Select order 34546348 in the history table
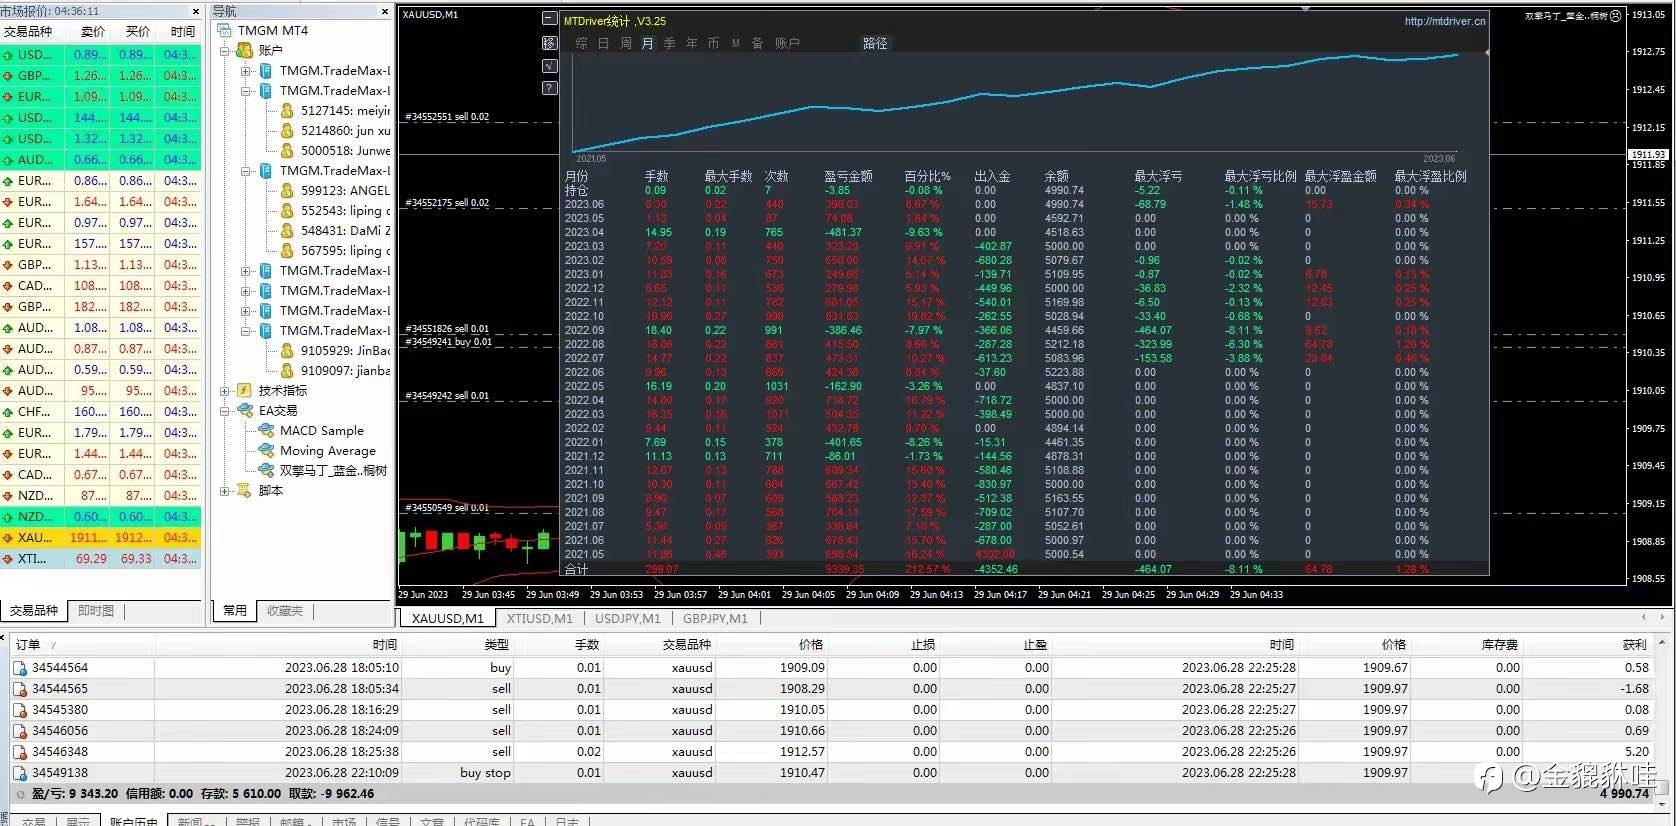 [834, 752]
